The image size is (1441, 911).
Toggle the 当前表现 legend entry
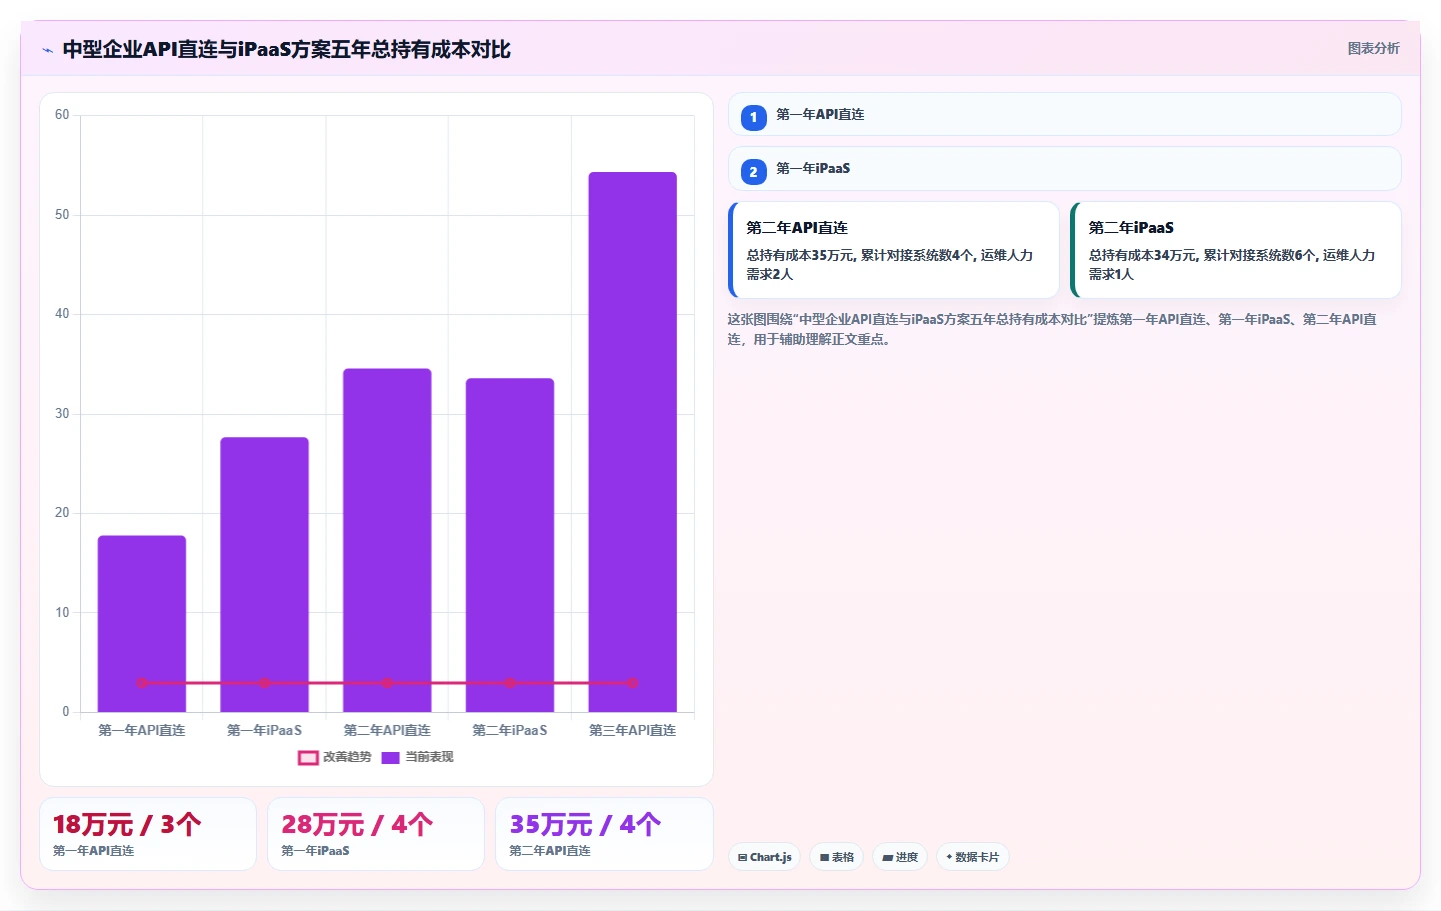(417, 757)
